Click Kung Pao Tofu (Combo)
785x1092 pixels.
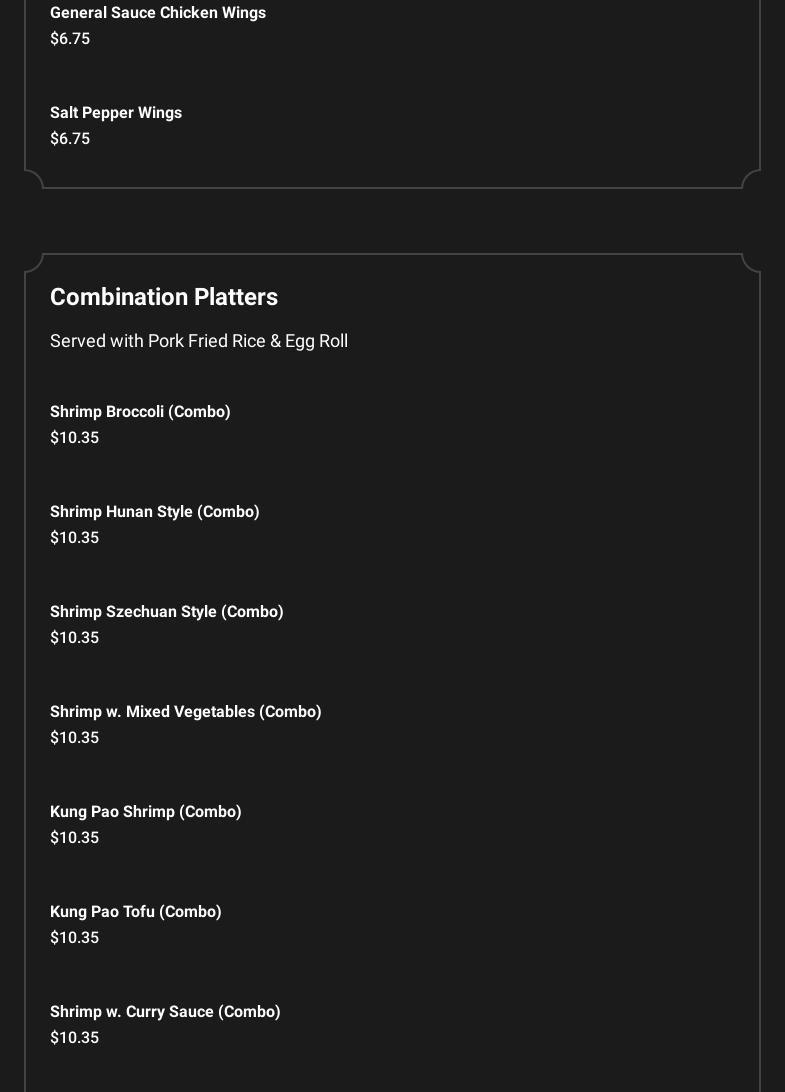[136, 912]
